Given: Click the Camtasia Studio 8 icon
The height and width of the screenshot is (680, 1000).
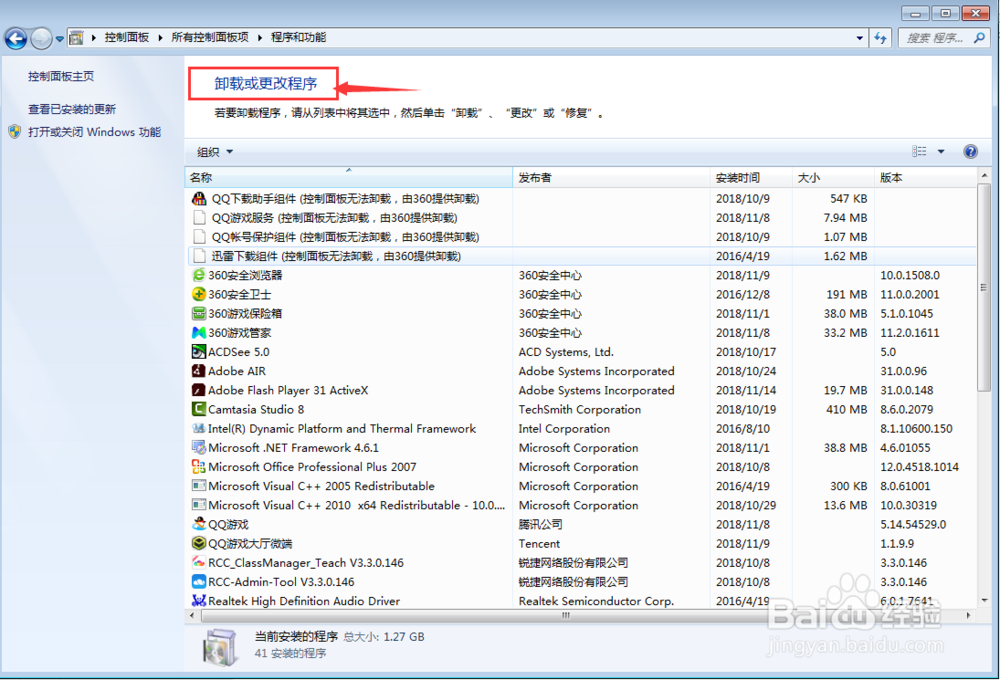Looking at the screenshot, I should 199,409.
